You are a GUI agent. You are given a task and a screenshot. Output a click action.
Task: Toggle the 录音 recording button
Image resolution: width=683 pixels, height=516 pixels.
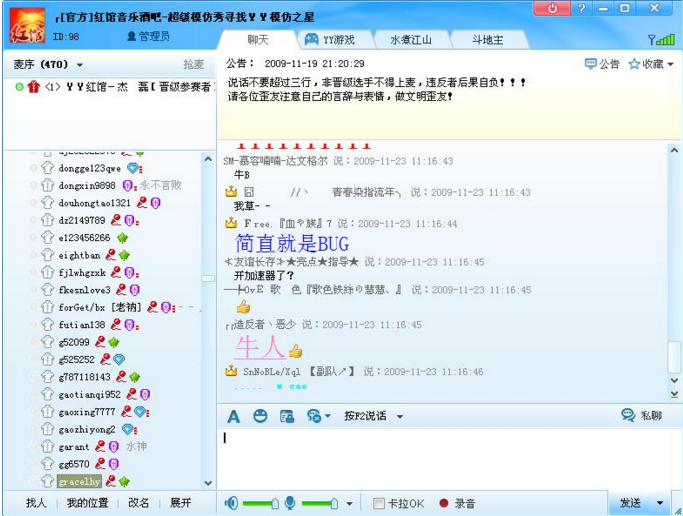coord(444,503)
